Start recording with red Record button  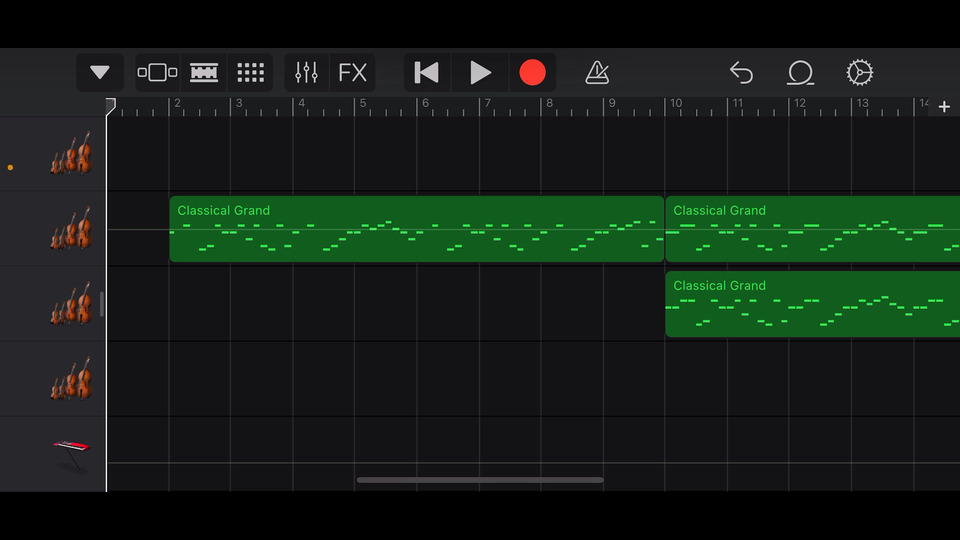coord(532,72)
